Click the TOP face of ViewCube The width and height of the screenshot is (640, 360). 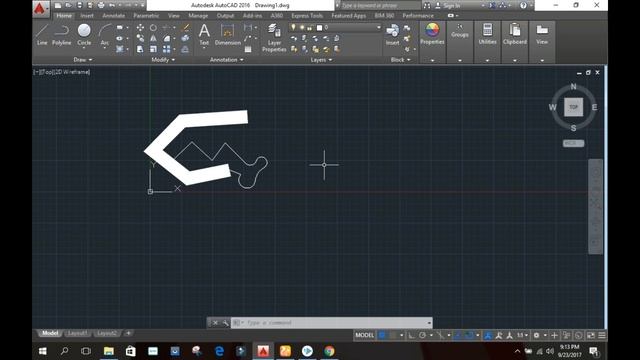tap(573, 107)
